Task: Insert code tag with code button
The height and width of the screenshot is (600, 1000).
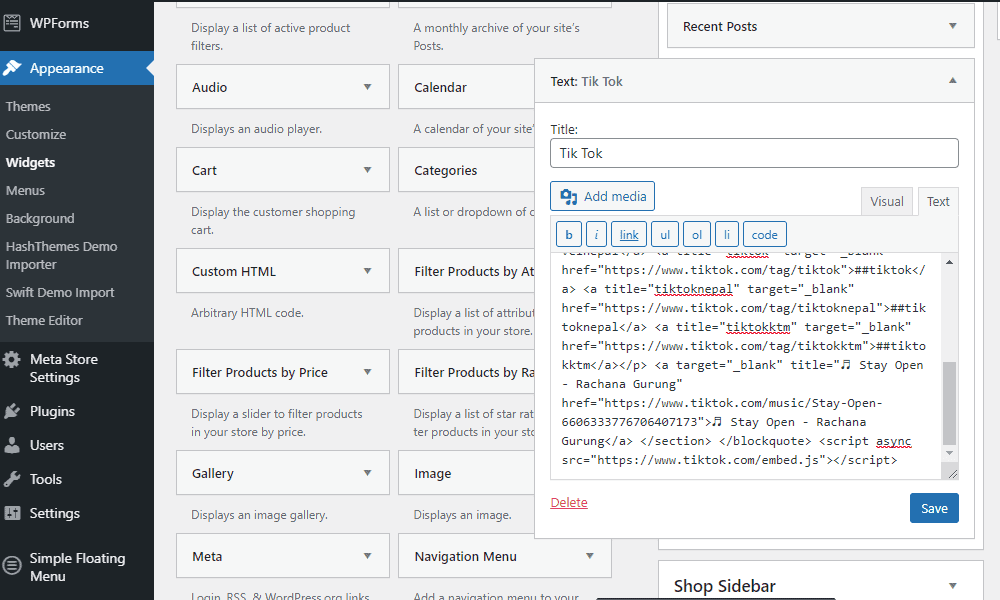Action: 764,235
